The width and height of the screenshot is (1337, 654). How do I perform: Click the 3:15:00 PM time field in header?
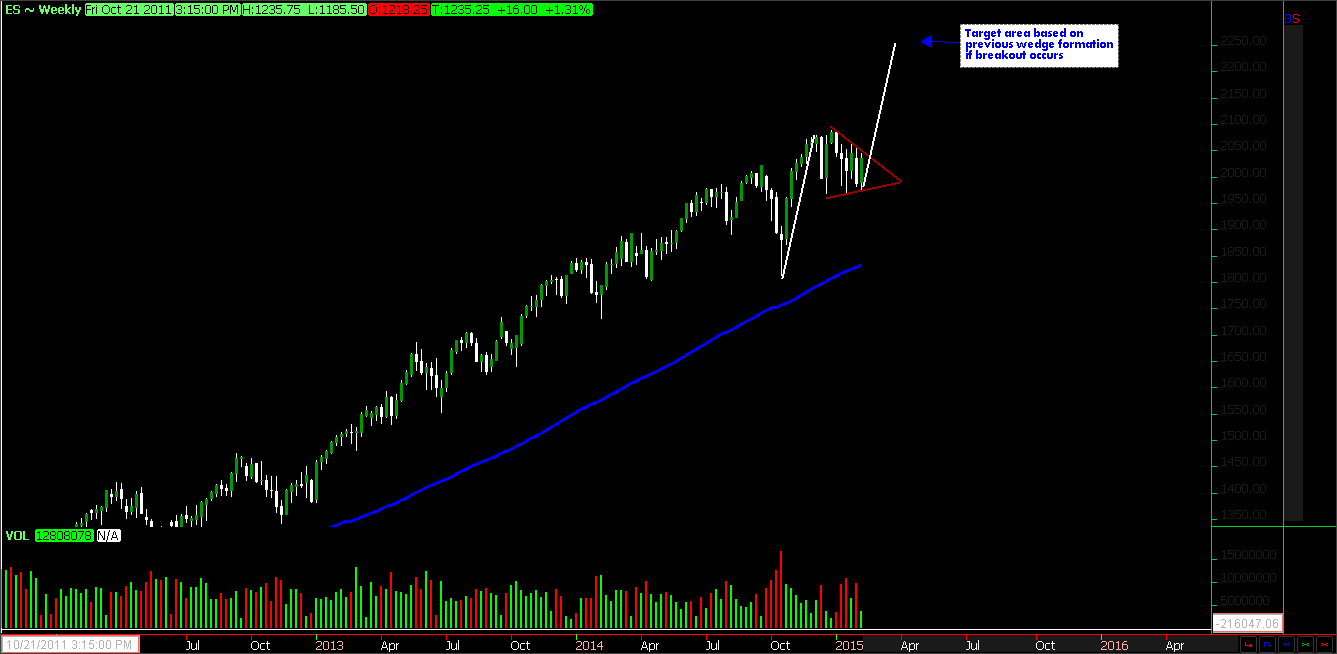[206, 9]
